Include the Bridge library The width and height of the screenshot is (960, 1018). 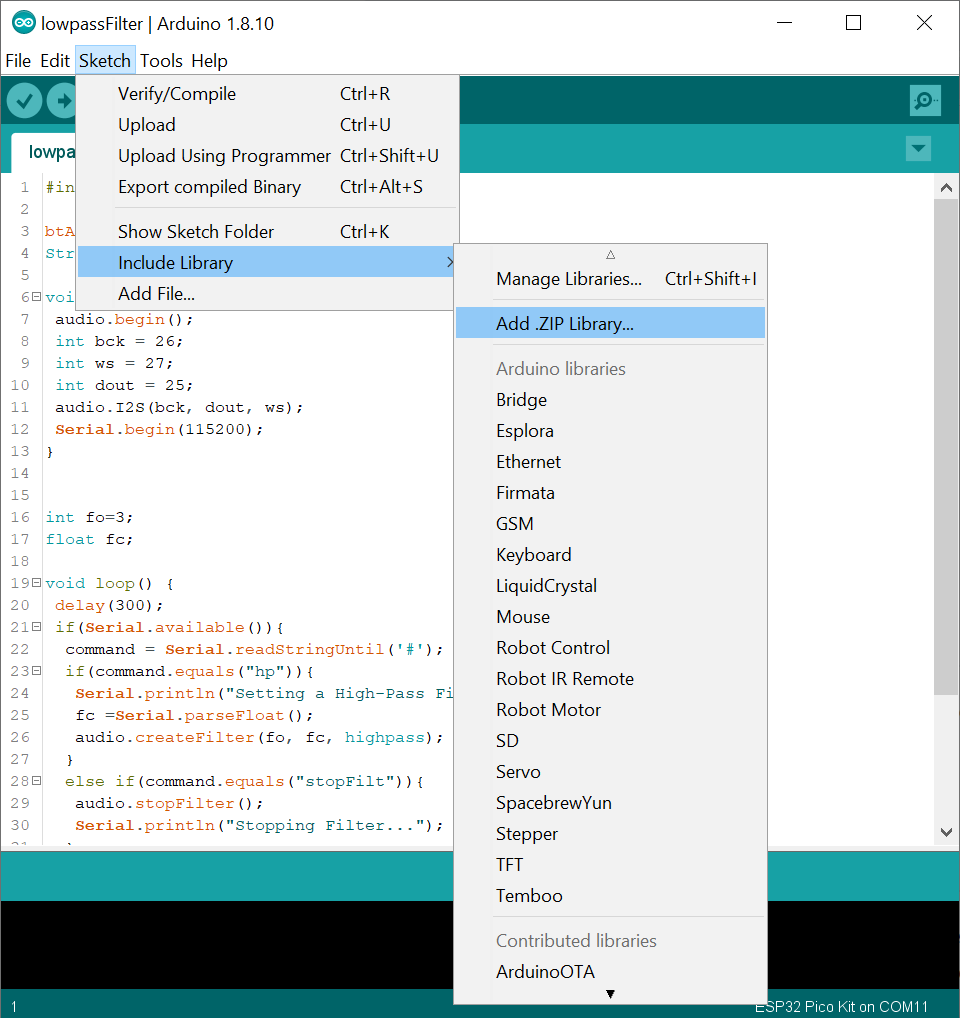[x=610, y=400]
